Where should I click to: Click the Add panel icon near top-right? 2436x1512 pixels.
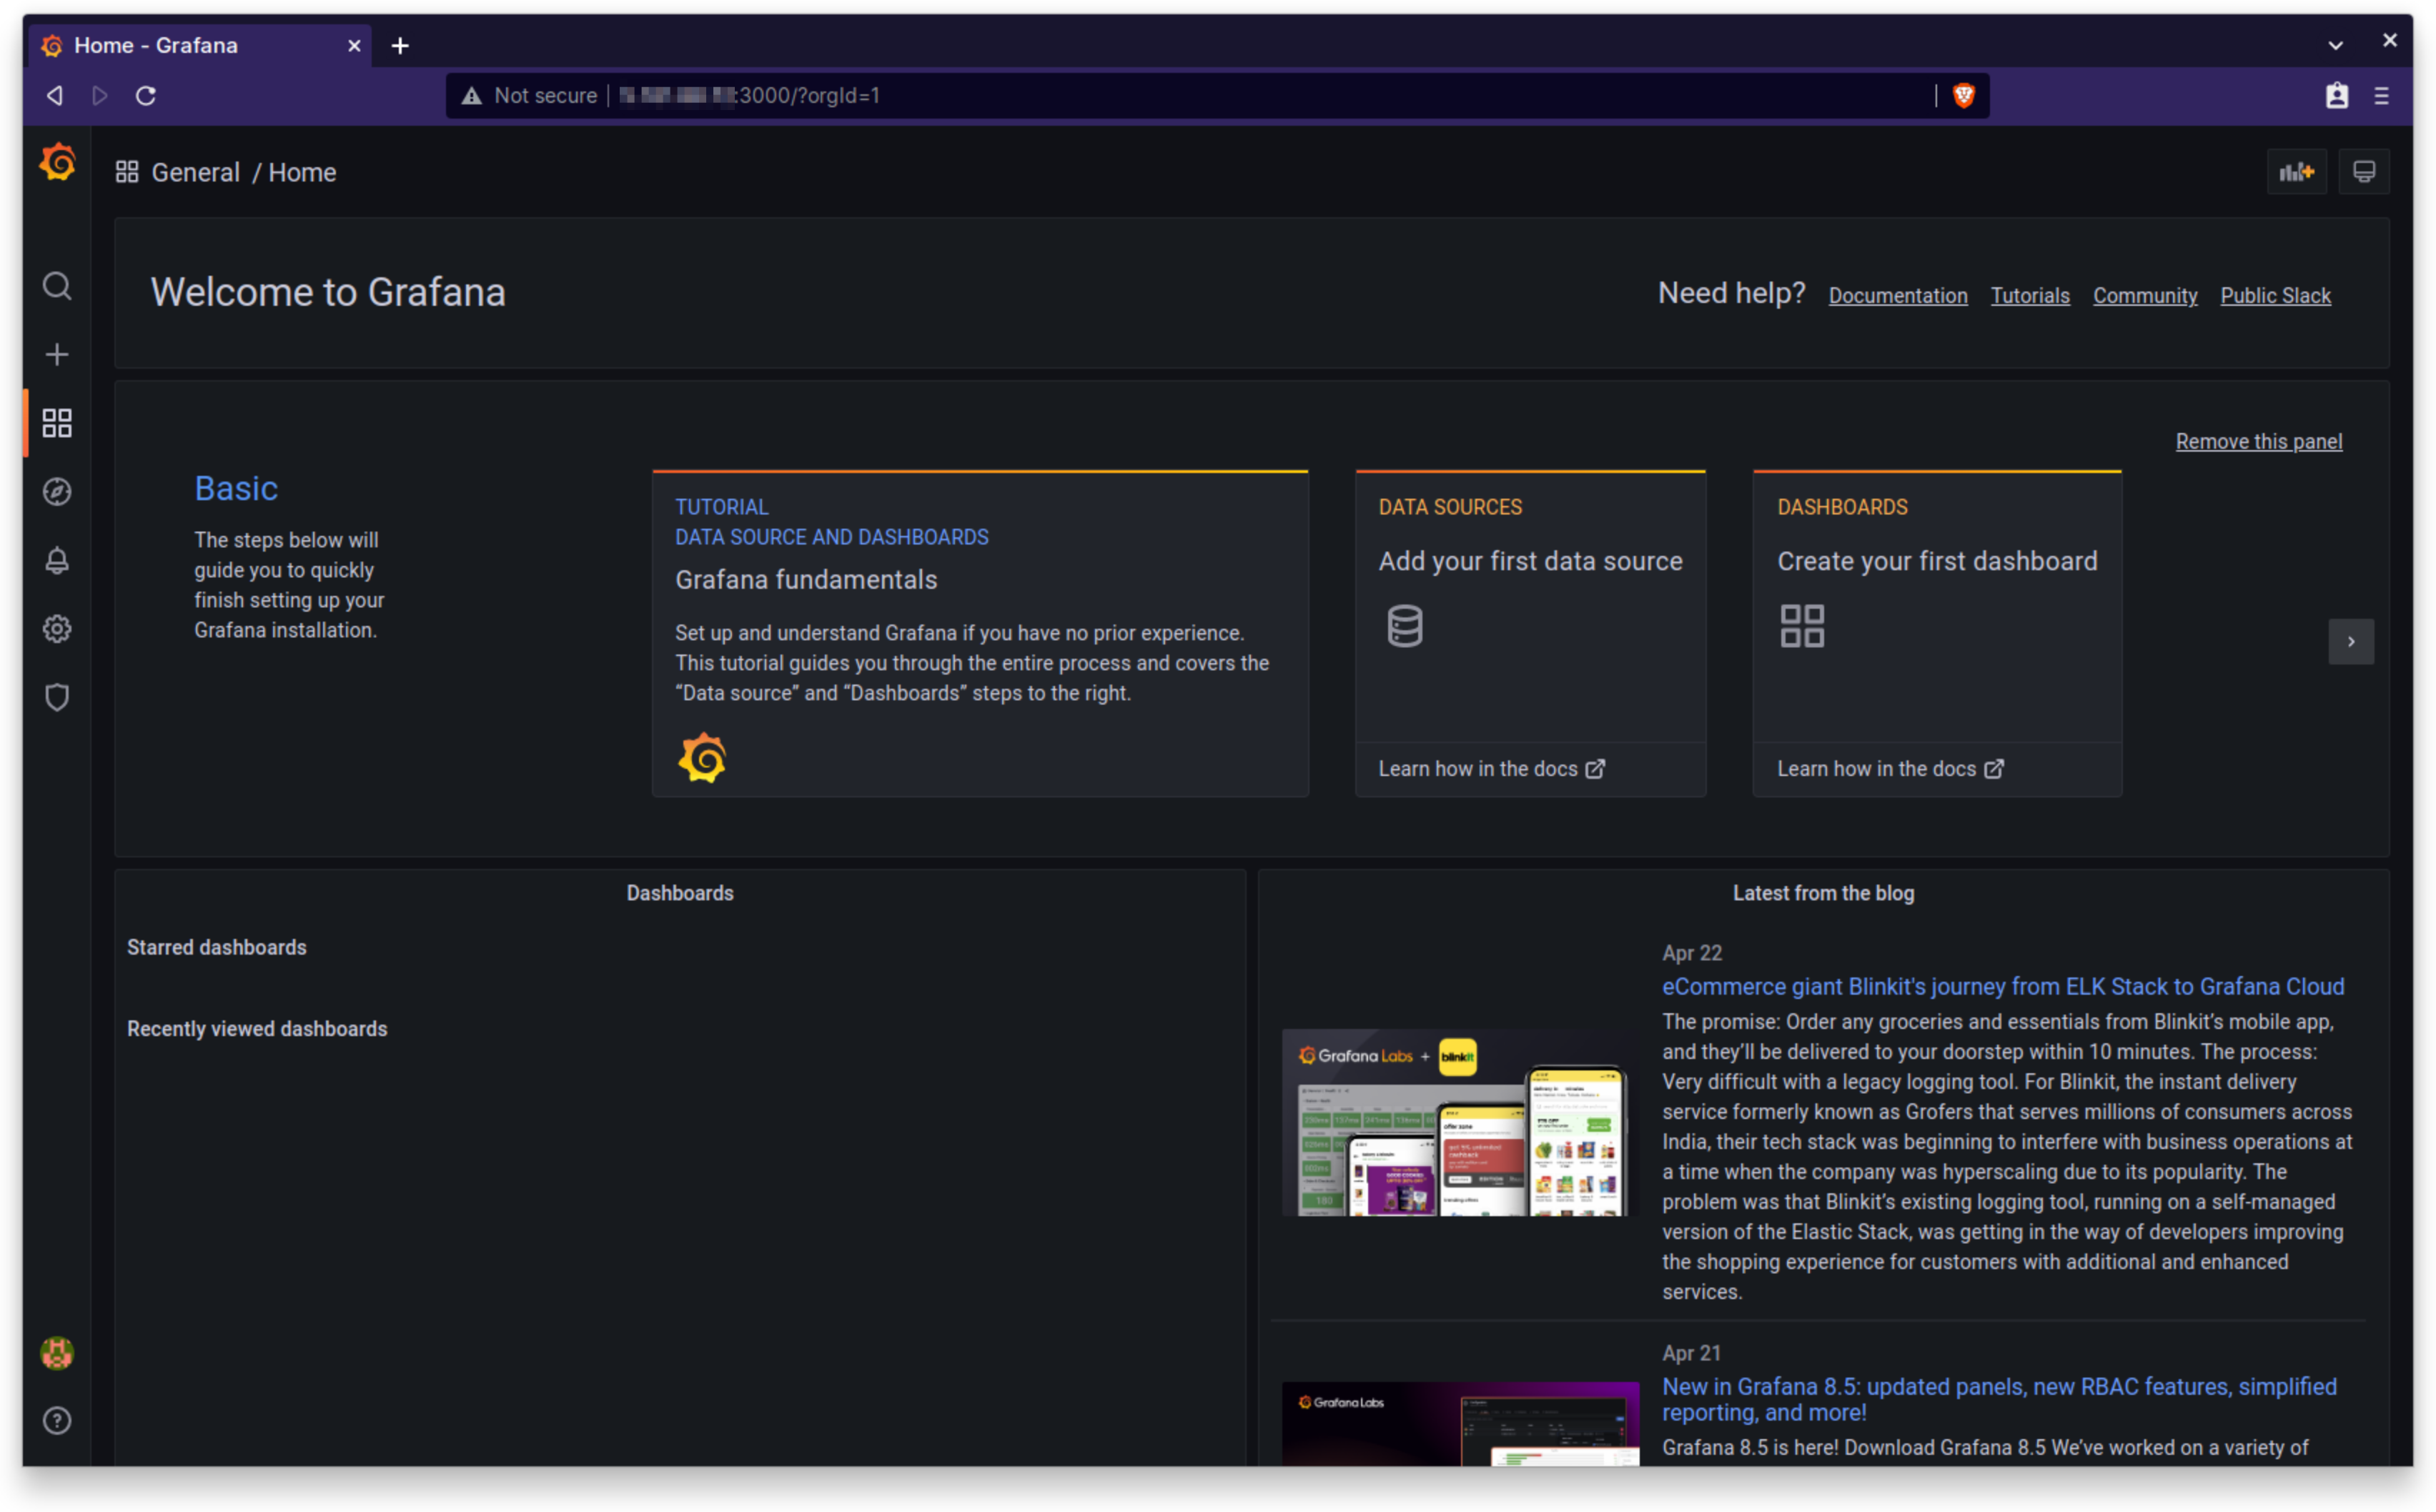[2297, 171]
